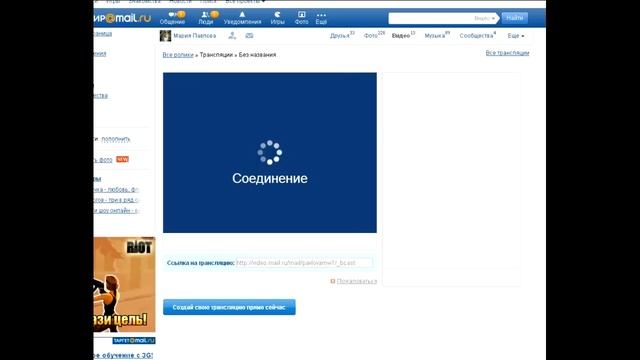Expand the Еще dropdown in profile tabs
Image resolution: width=640 pixels, height=360 pixels.
tap(516, 36)
